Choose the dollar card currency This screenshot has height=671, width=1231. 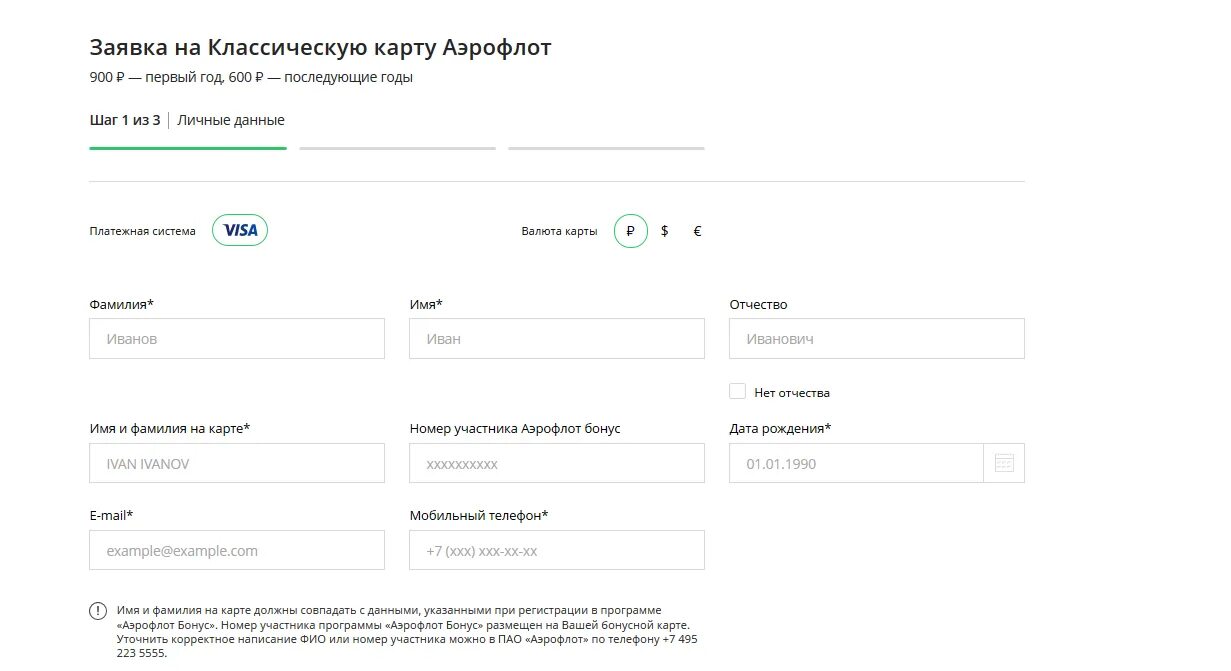point(665,231)
